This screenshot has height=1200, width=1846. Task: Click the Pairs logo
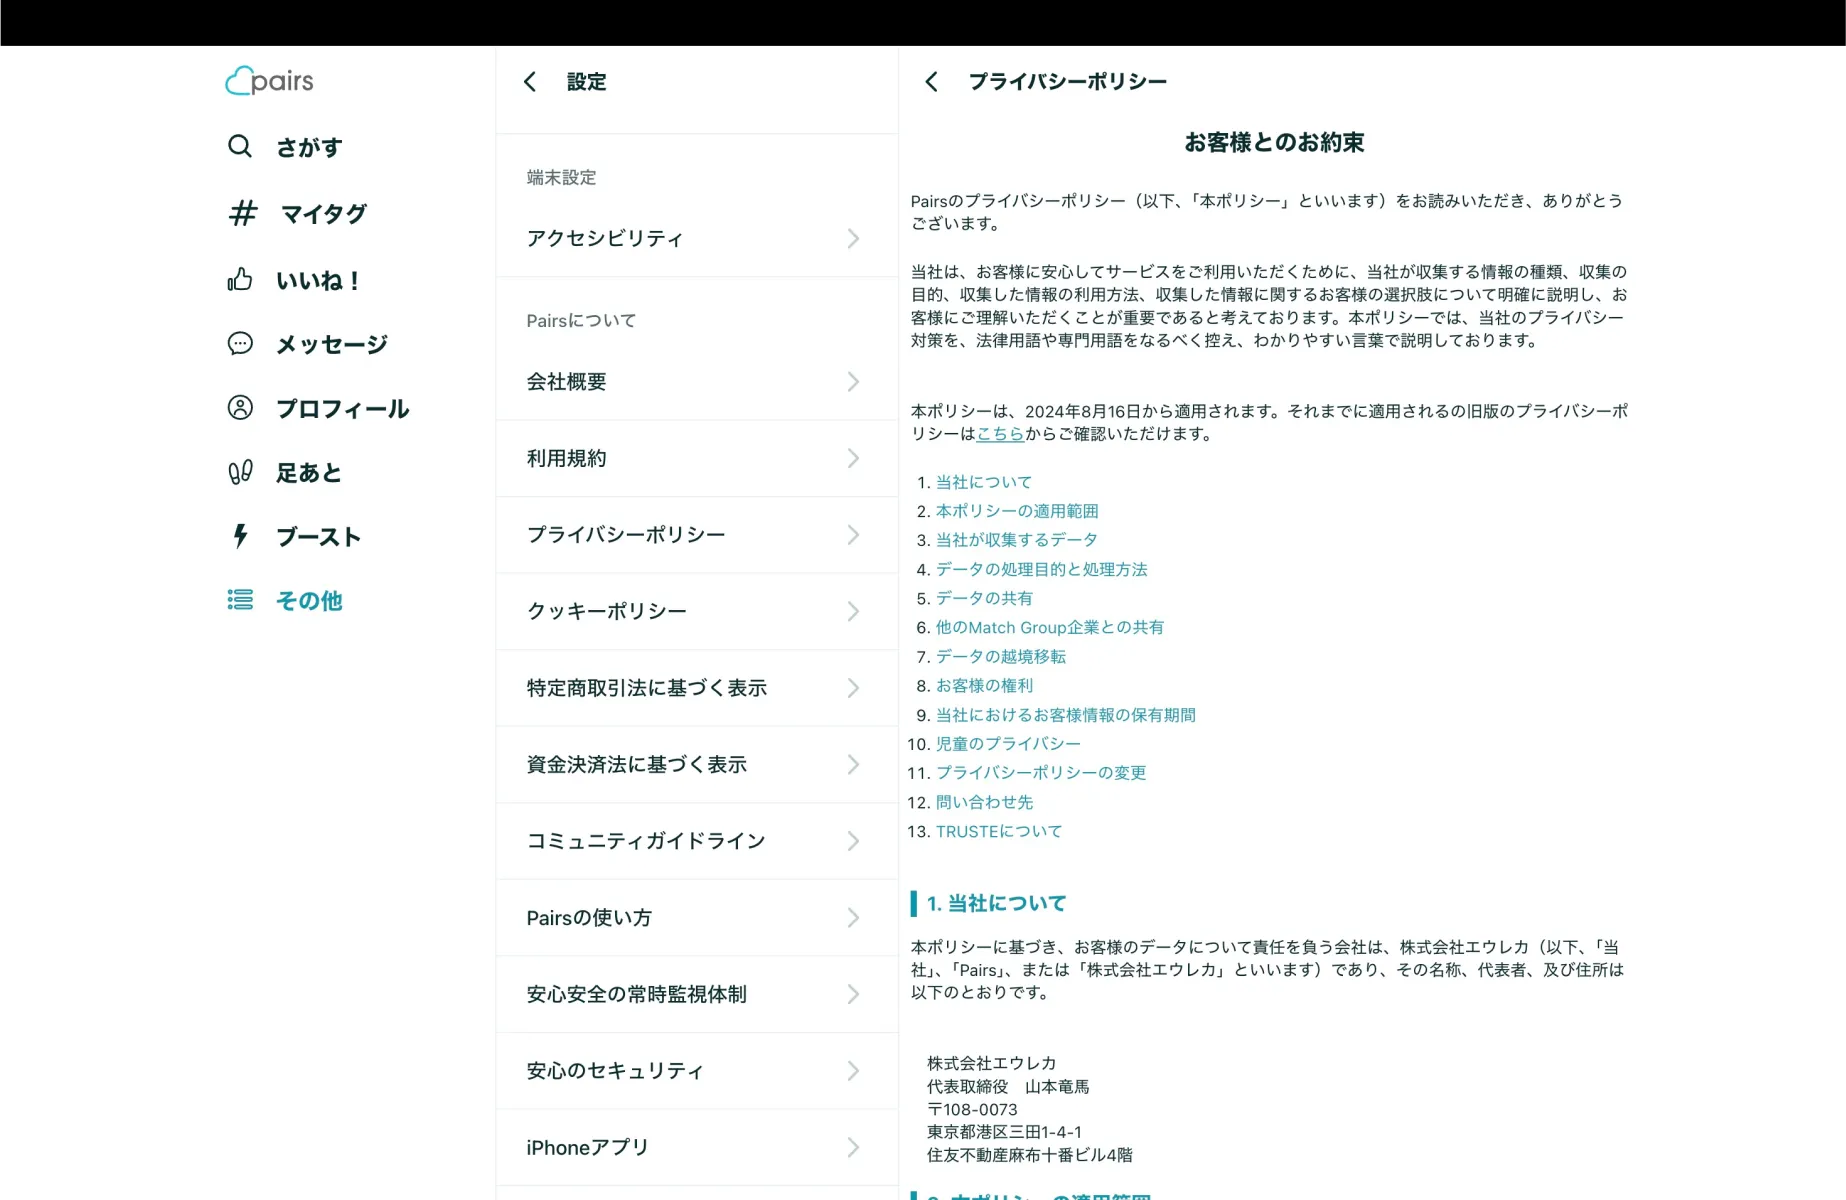point(270,81)
